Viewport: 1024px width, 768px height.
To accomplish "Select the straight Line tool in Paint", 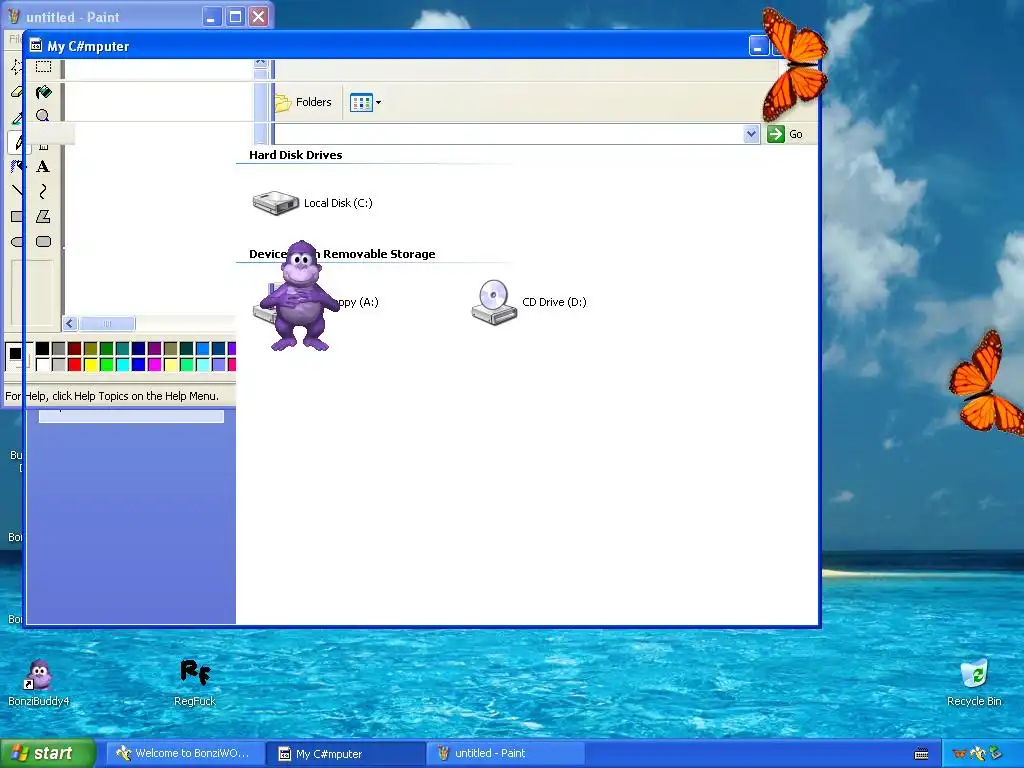I will click(17, 191).
